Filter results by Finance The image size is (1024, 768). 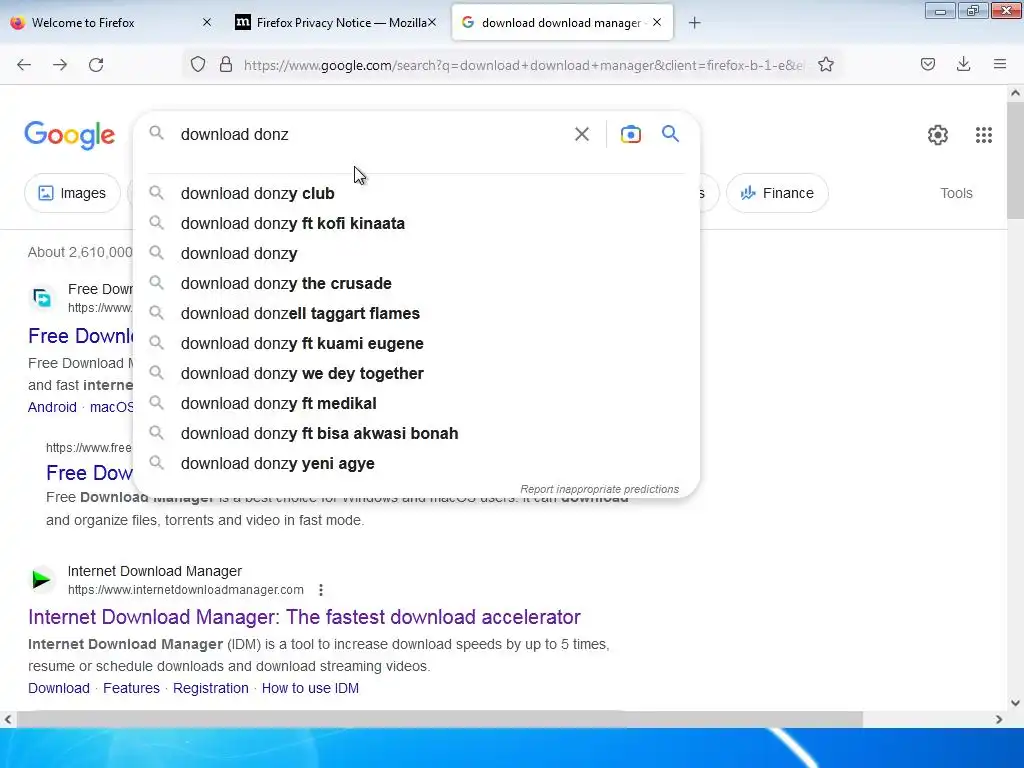777,193
